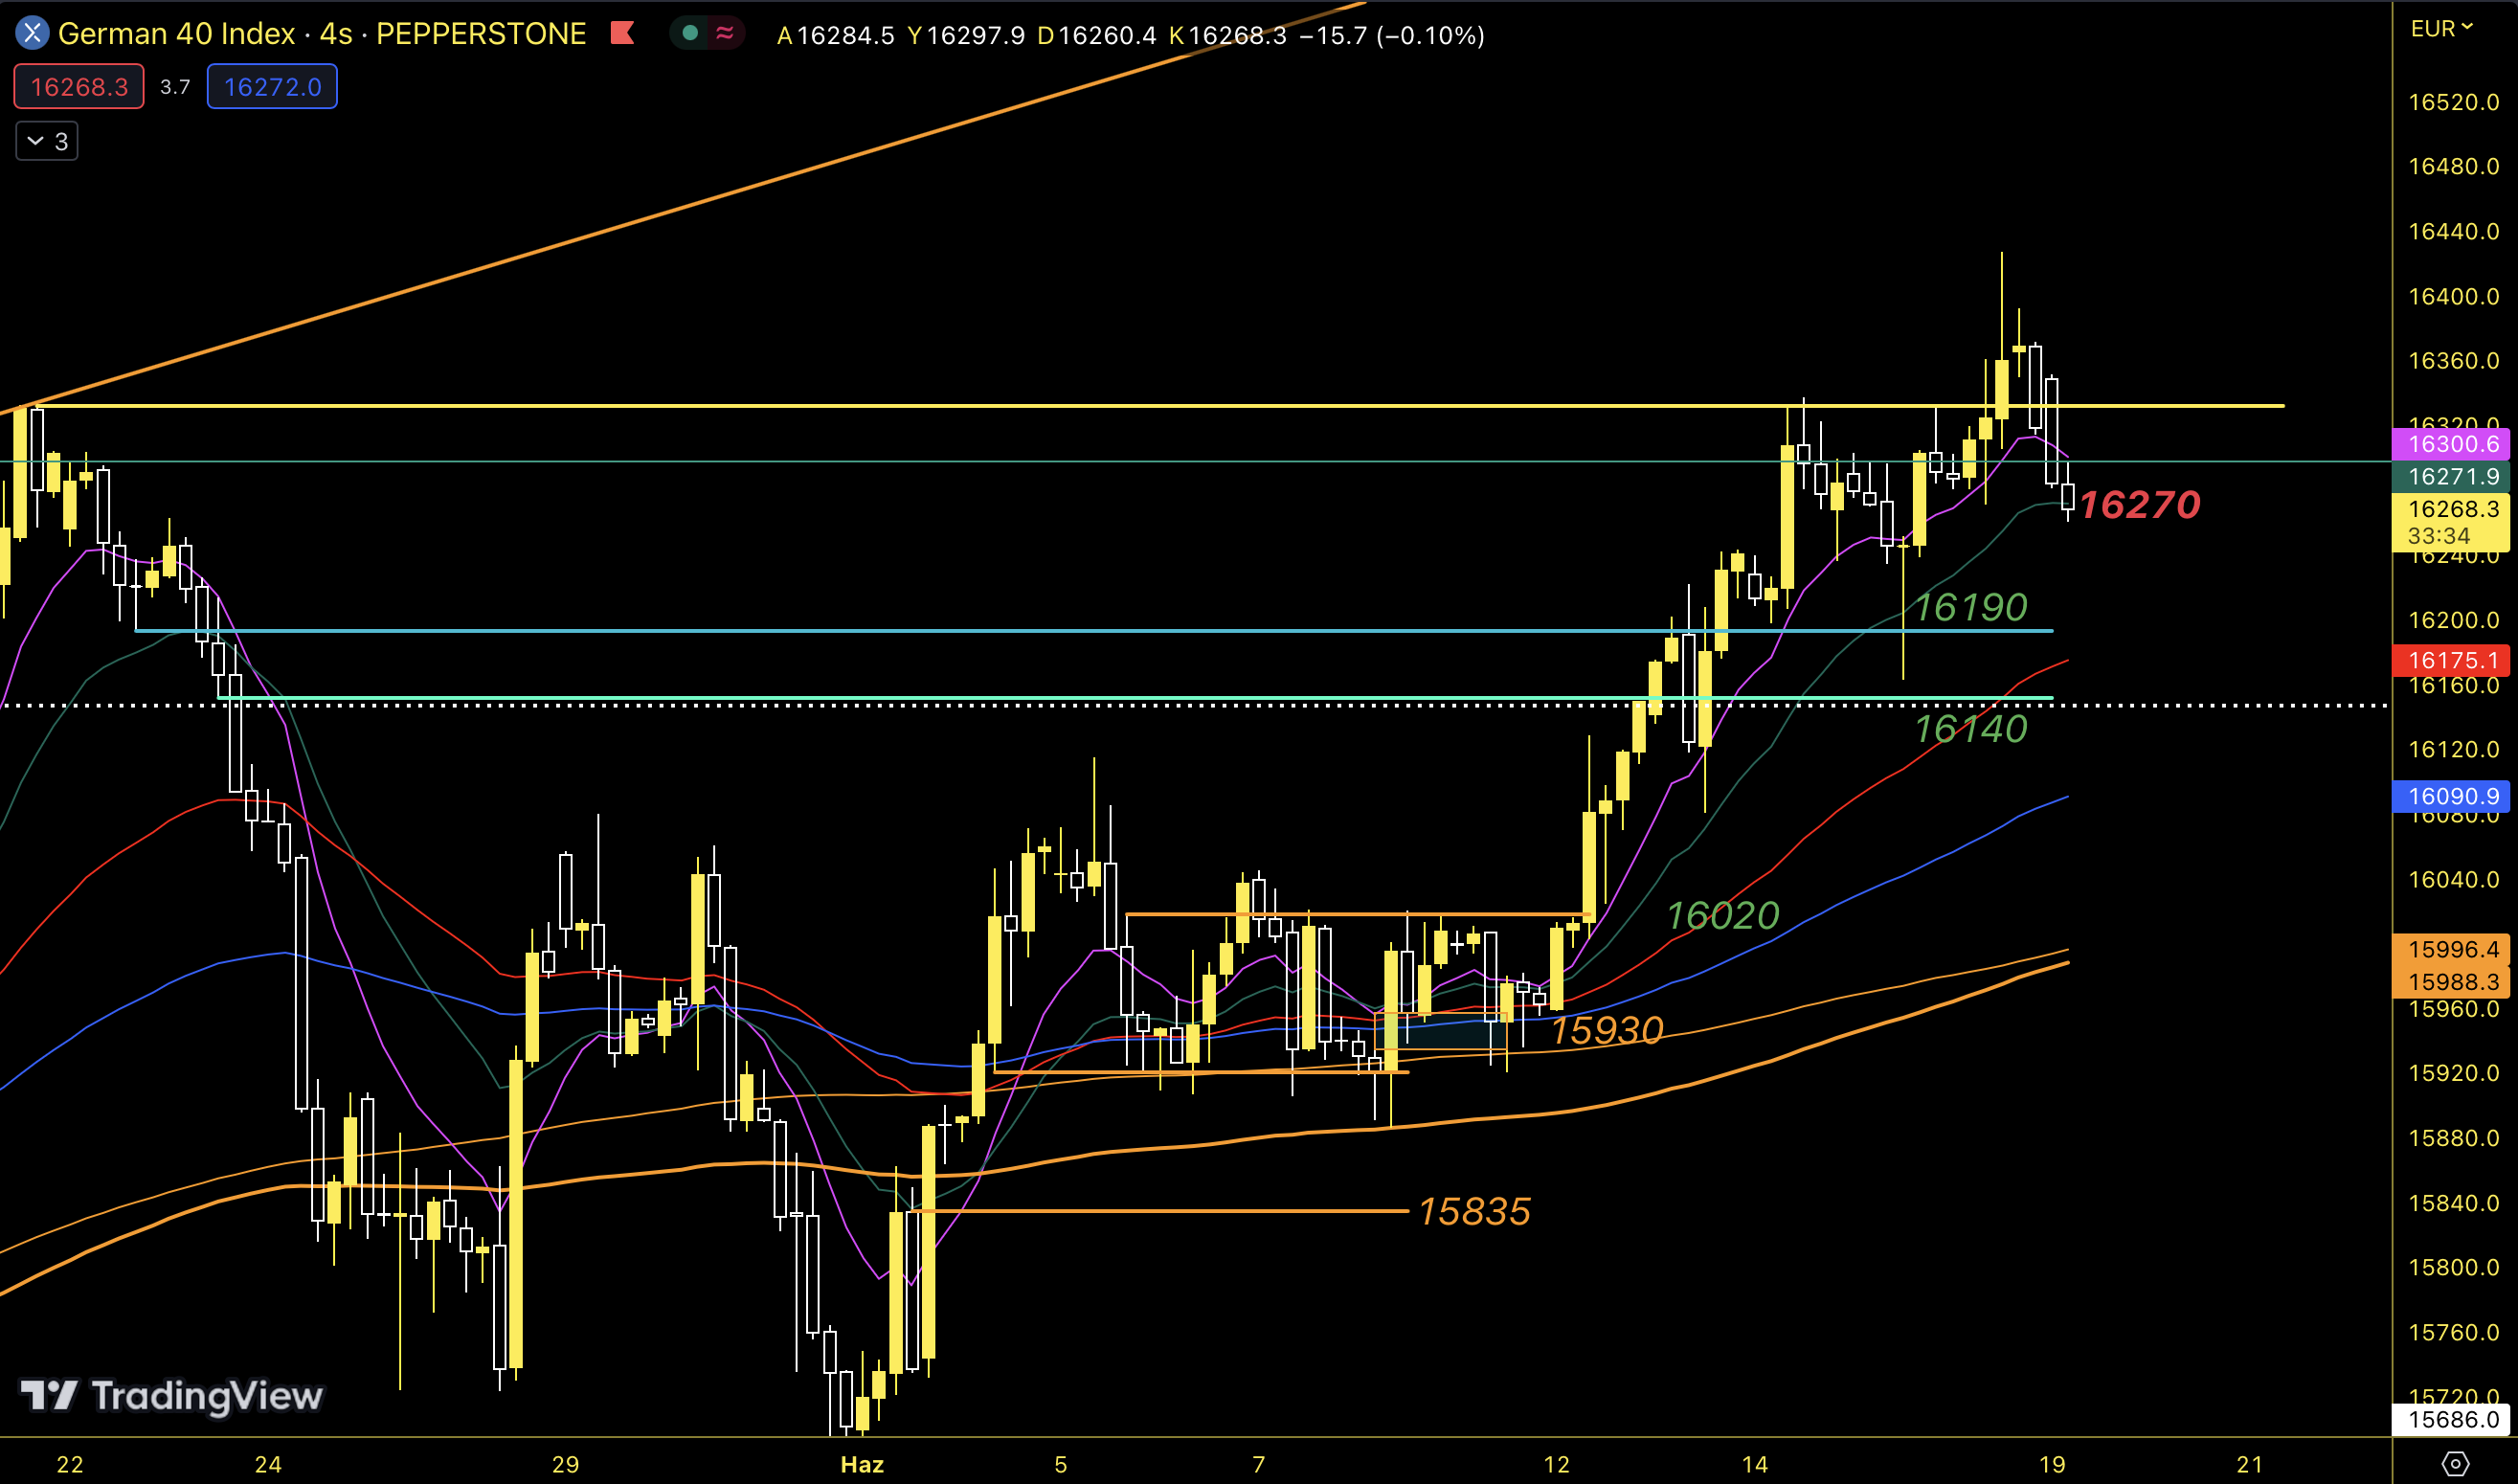Image resolution: width=2518 pixels, height=1484 pixels.
Task: Click the German 40 Index symbol logo icon
Action: [x=32, y=34]
